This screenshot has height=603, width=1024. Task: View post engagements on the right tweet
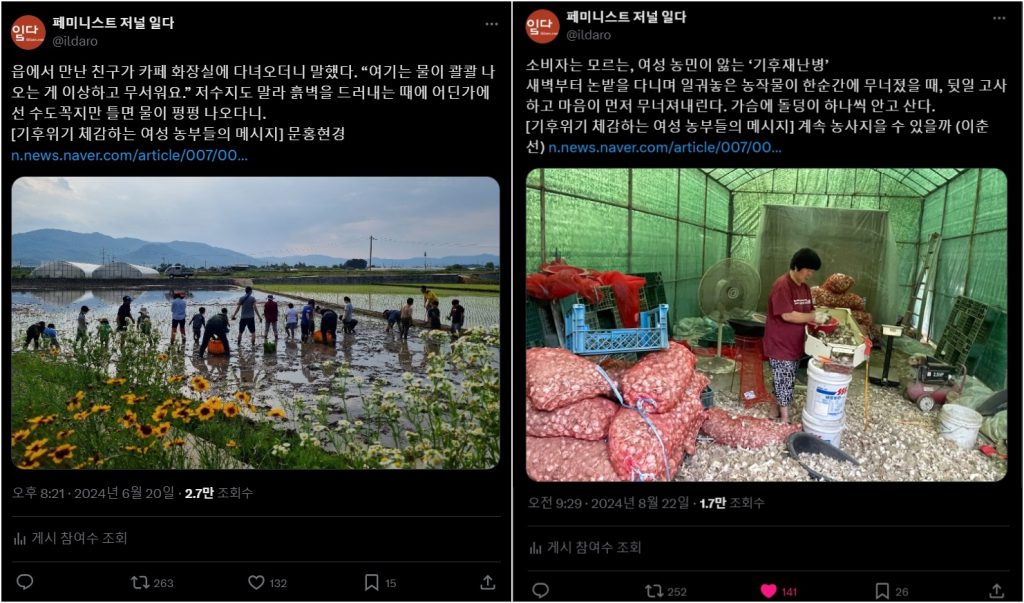click(x=585, y=547)
